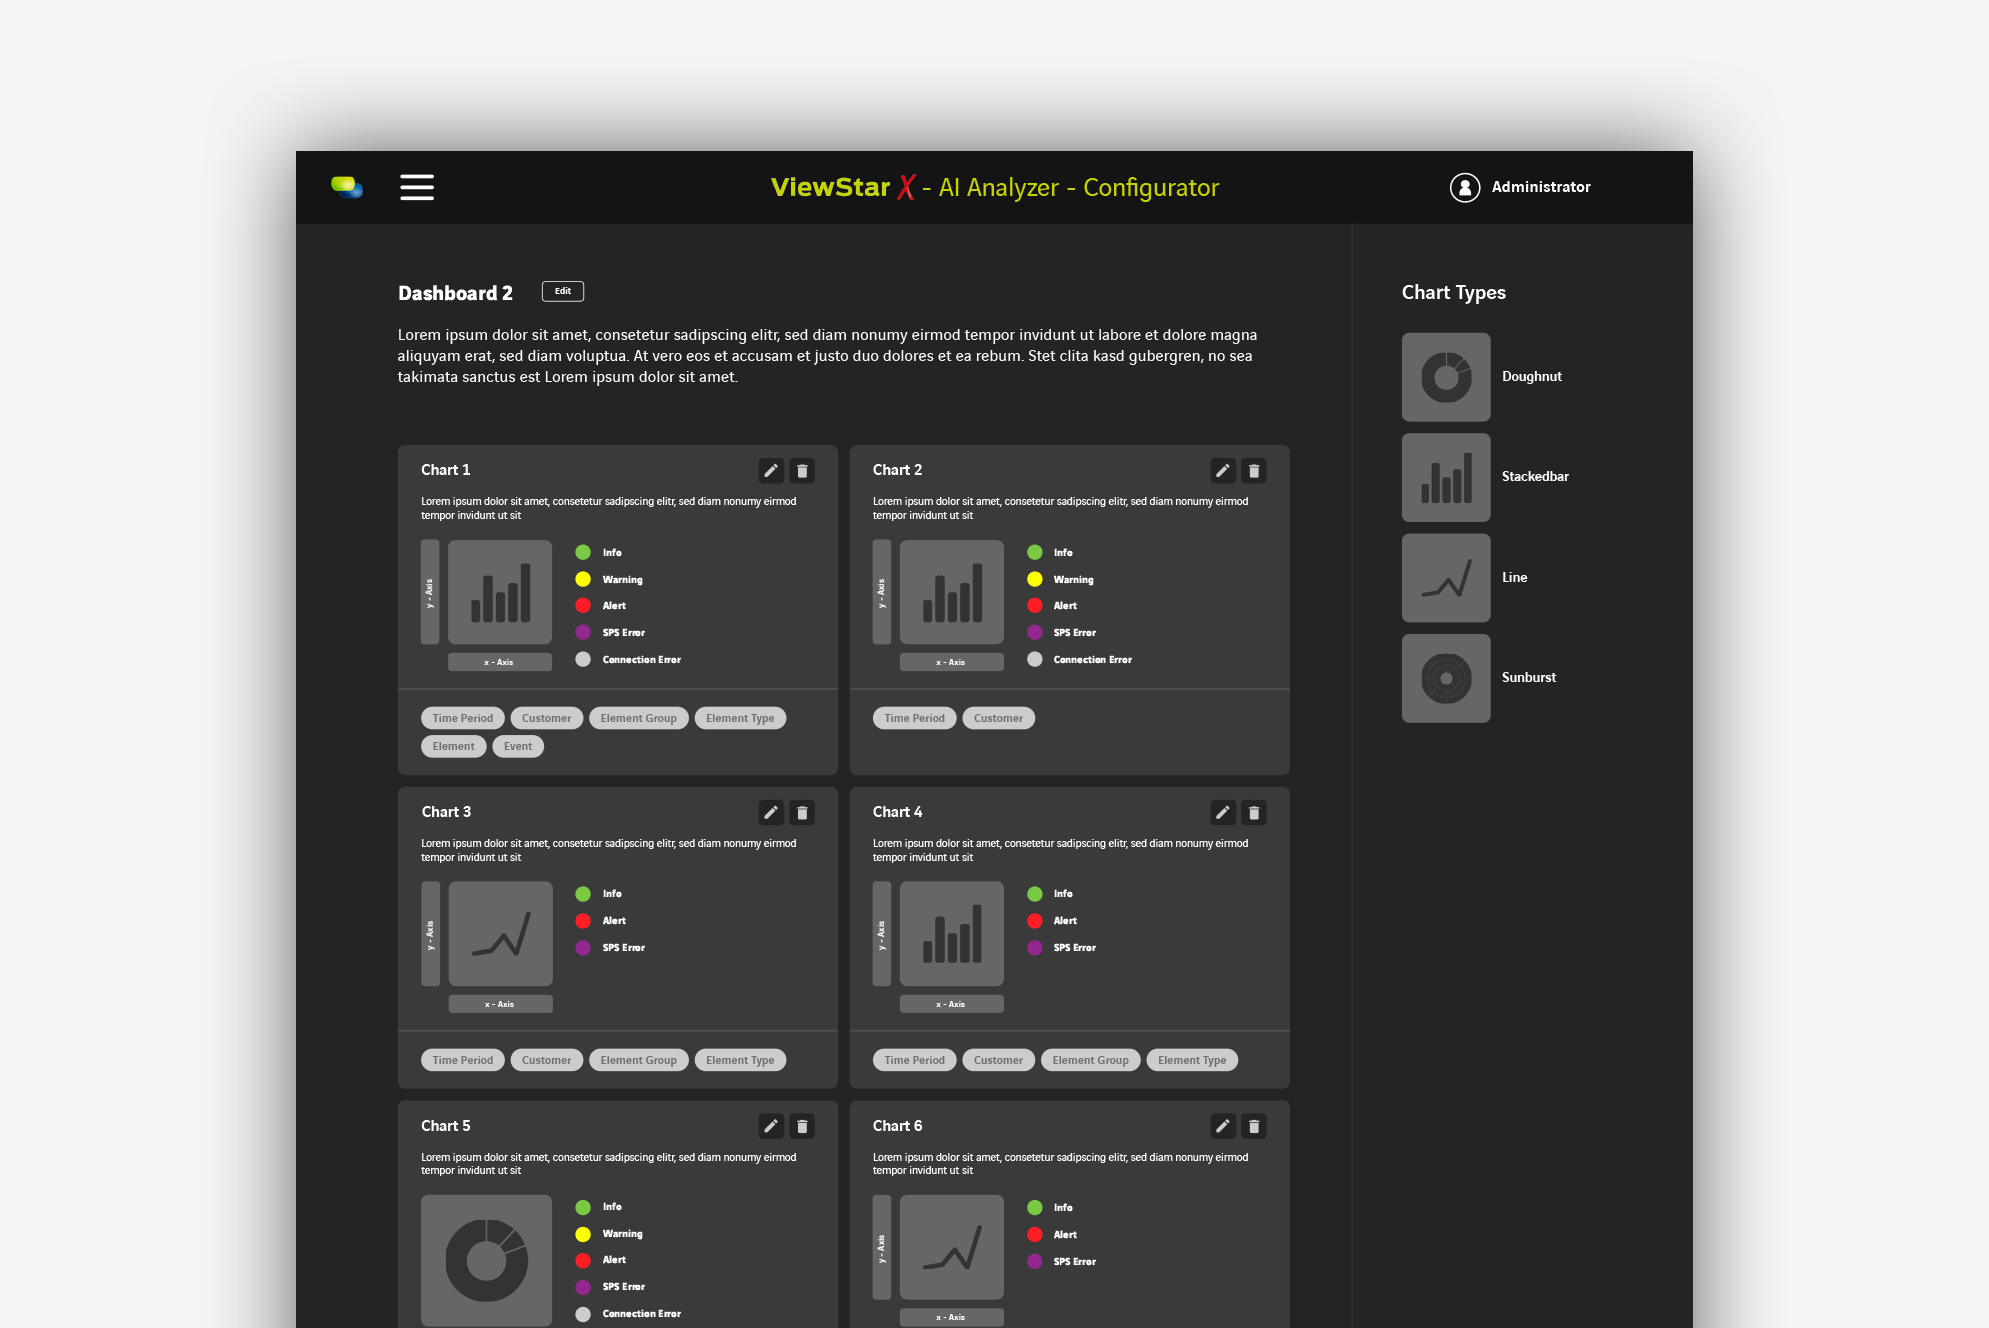Click the Dashboard 2 heading
This screenshot has width=1989, height=1328.
pyautogui.click(x=455, y=293)
